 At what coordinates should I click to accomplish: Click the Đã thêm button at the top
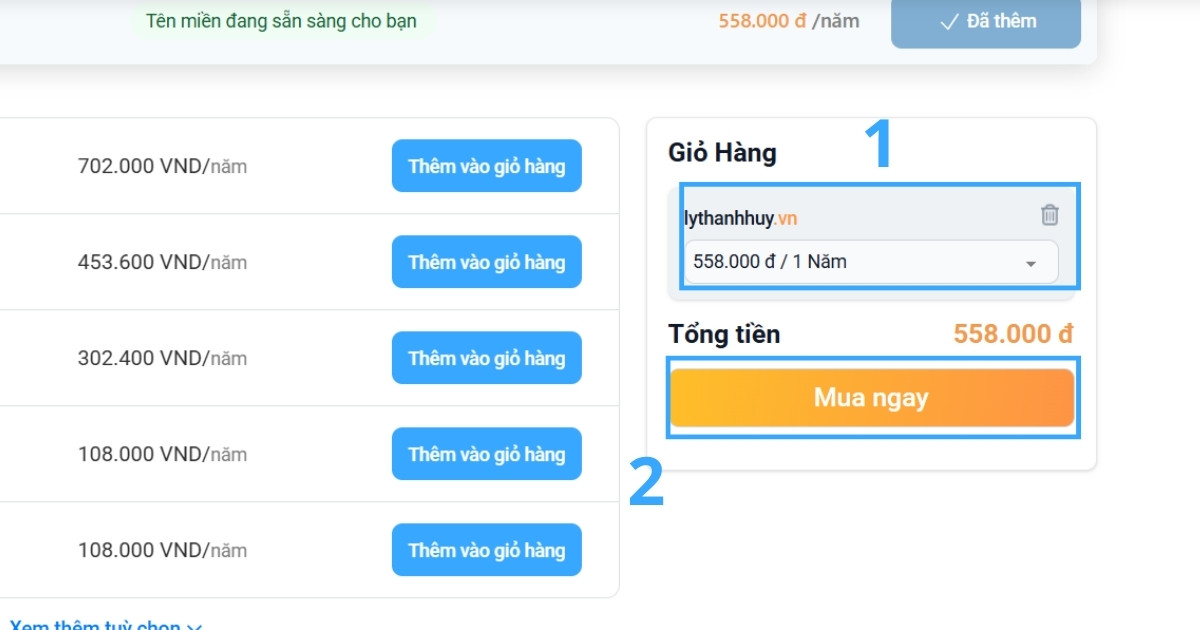(x=985, y=20)
